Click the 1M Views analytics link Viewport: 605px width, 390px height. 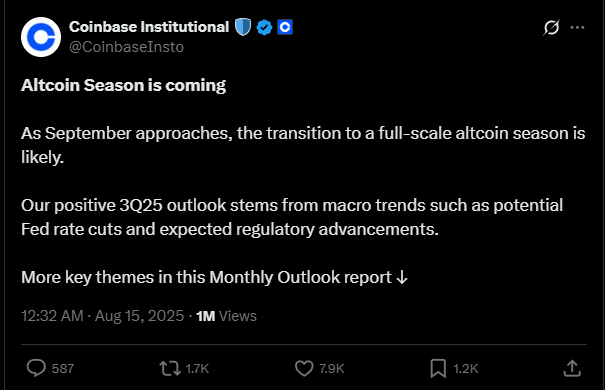[226, 316]
